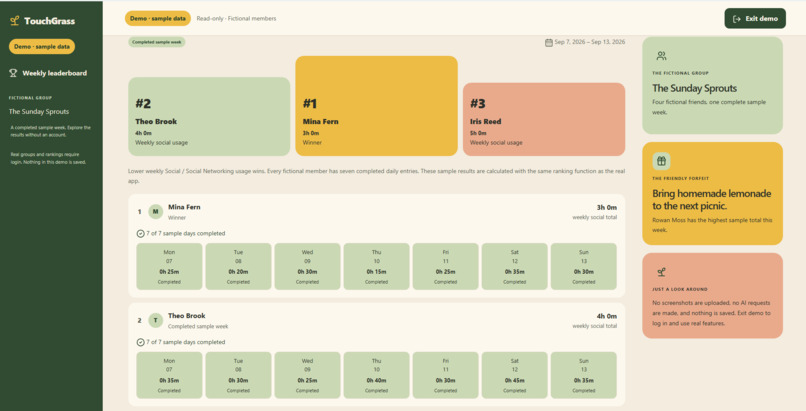The width and height of the screenshot is (806, 411).
Task: Click Theo Brook's Wed 09 day tile
Action: point(307,375)
